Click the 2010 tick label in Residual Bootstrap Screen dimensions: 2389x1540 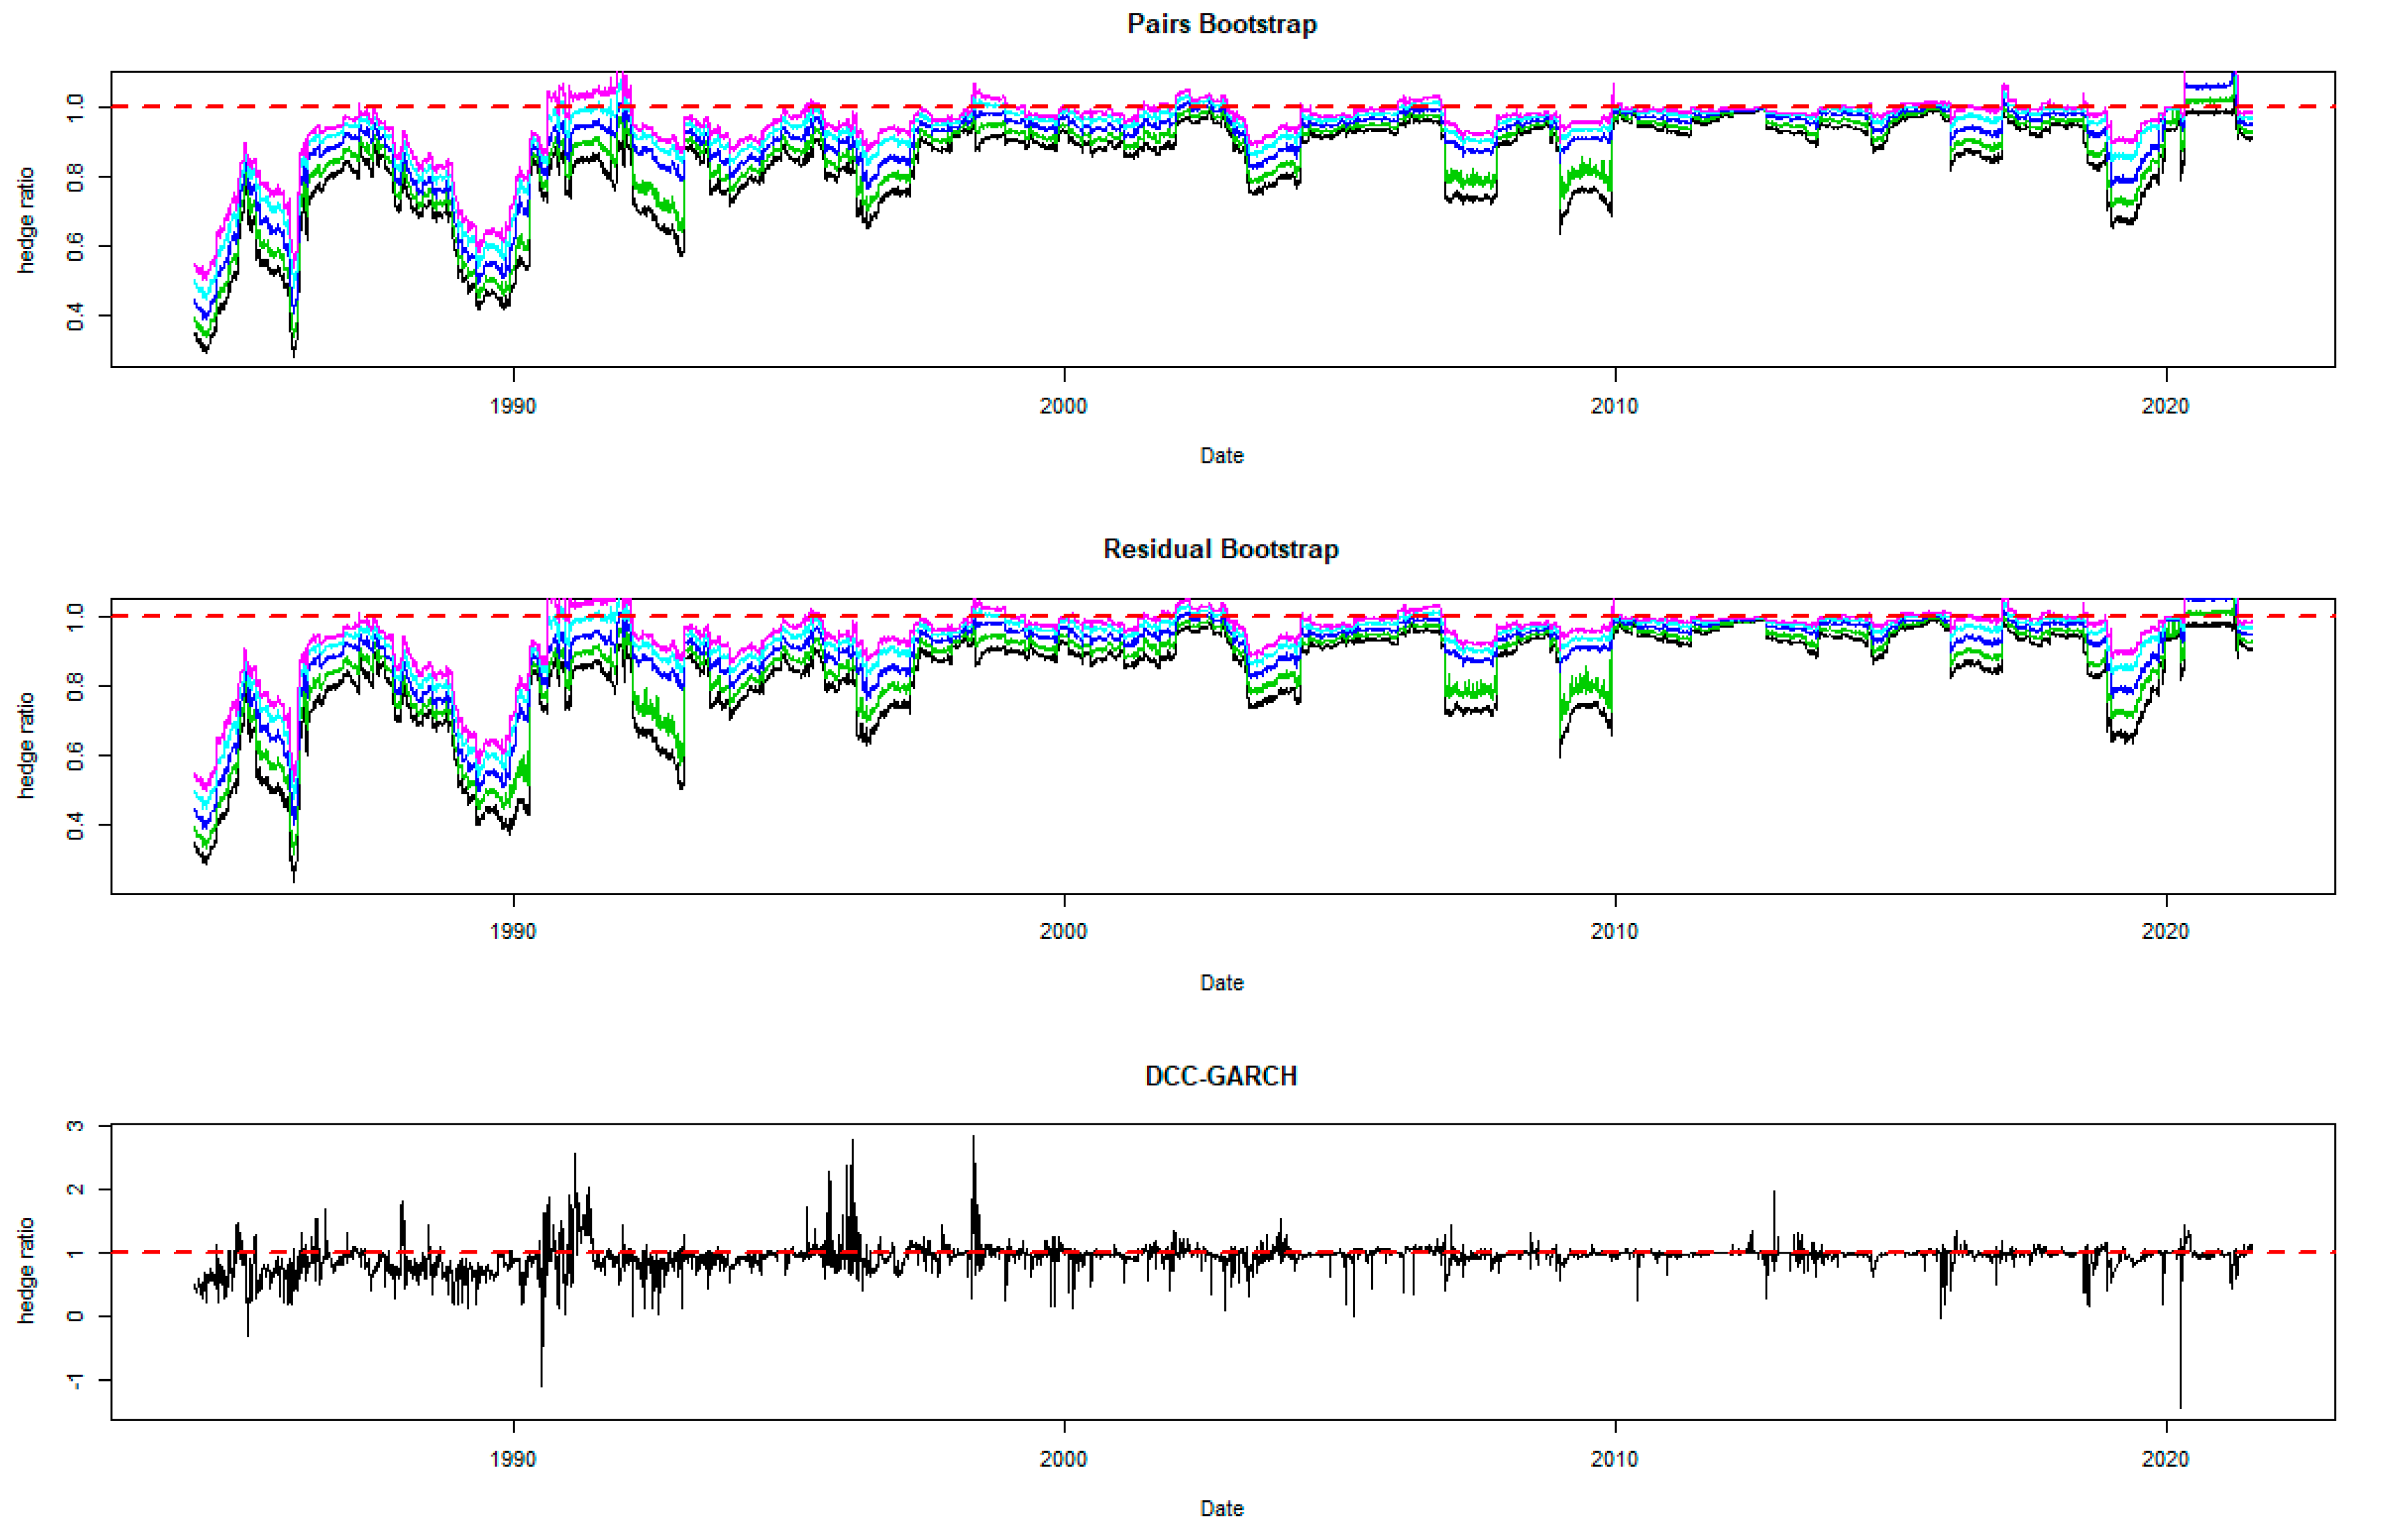(x=1614, y=932)
